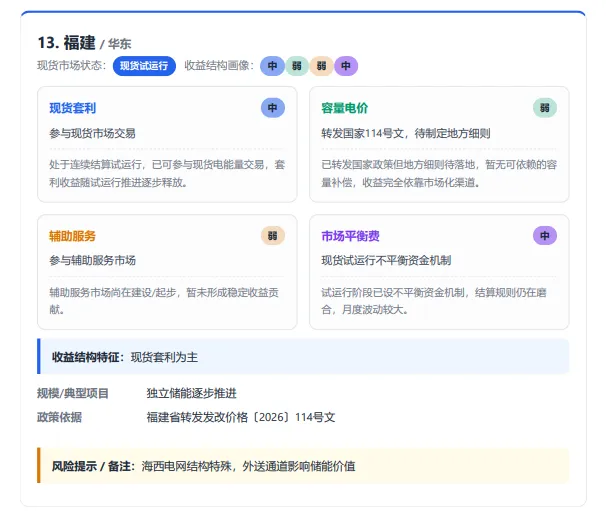This screenshot has width=606, height=511.
Task: Click the green 弱 badge on 容量电价 card
Action: (545, 107)
